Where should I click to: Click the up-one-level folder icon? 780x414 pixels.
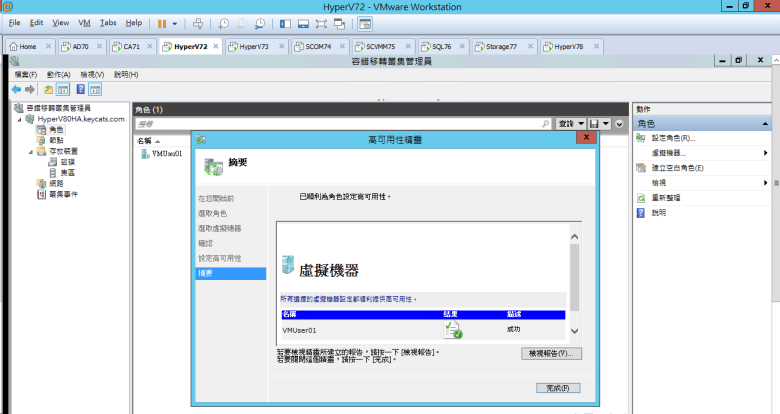coord(48,89)
